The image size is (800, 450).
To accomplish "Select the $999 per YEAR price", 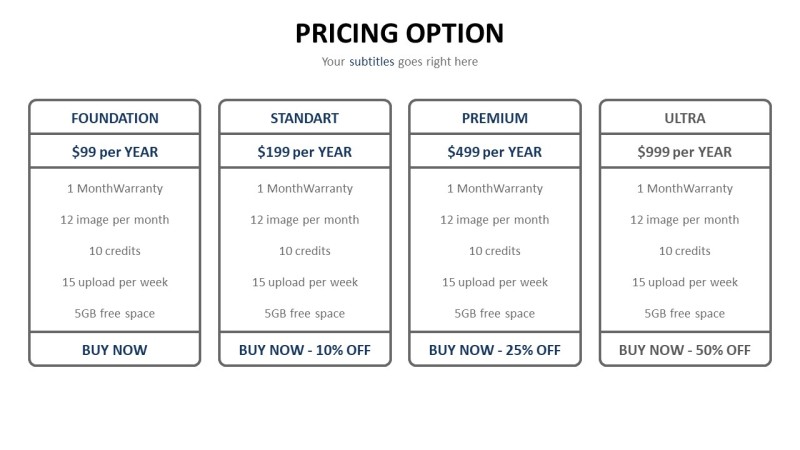I will click(685, 152).
